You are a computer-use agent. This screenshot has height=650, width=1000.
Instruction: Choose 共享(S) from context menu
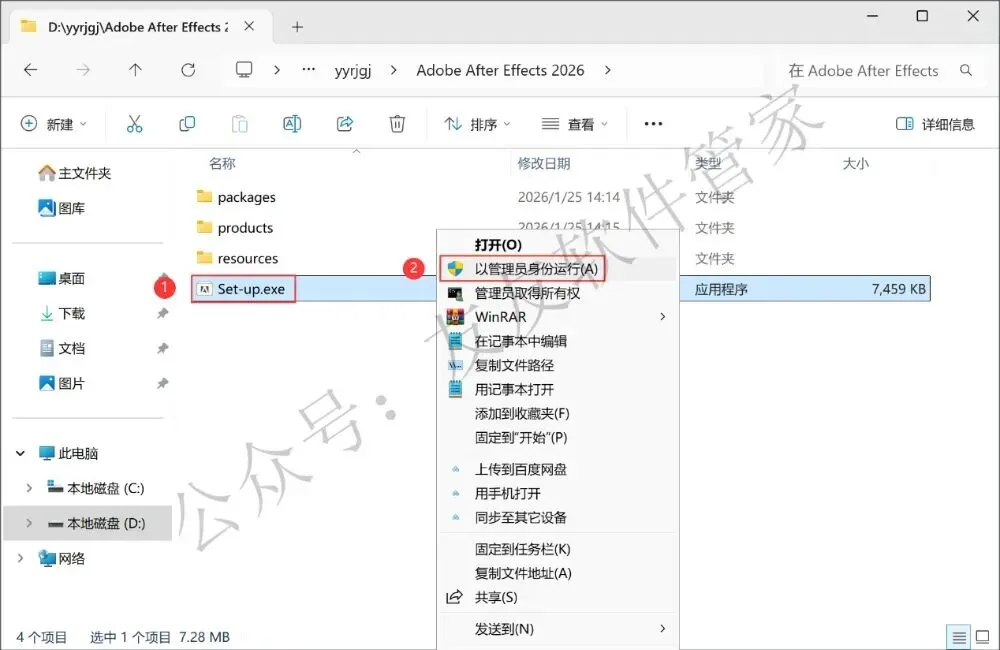[x=557, y=597]
